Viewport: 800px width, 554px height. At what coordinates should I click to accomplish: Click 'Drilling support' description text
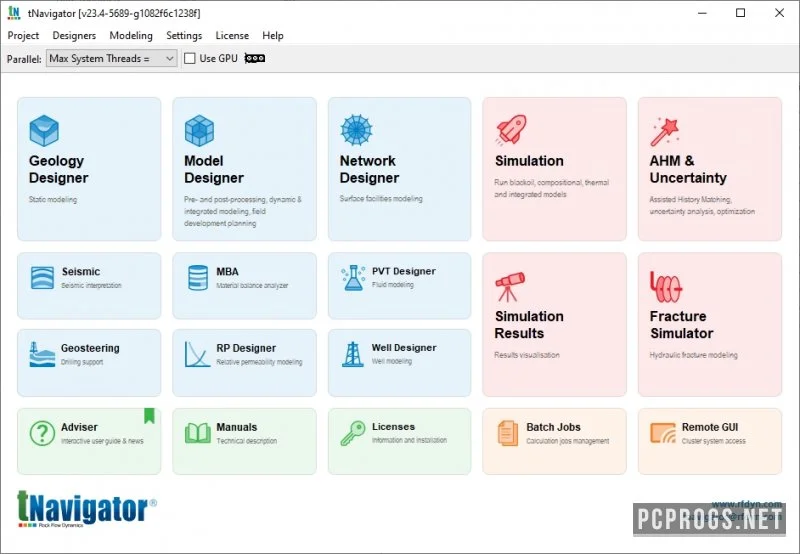click(x=82, y=362)
